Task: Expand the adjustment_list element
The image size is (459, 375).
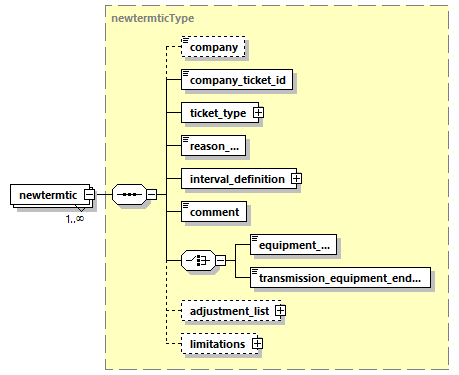Action: point(280,311)
